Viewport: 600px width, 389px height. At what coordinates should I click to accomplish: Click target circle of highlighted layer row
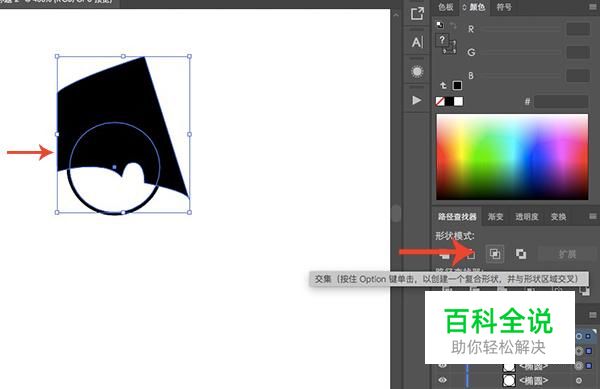(x=579, y=336)
